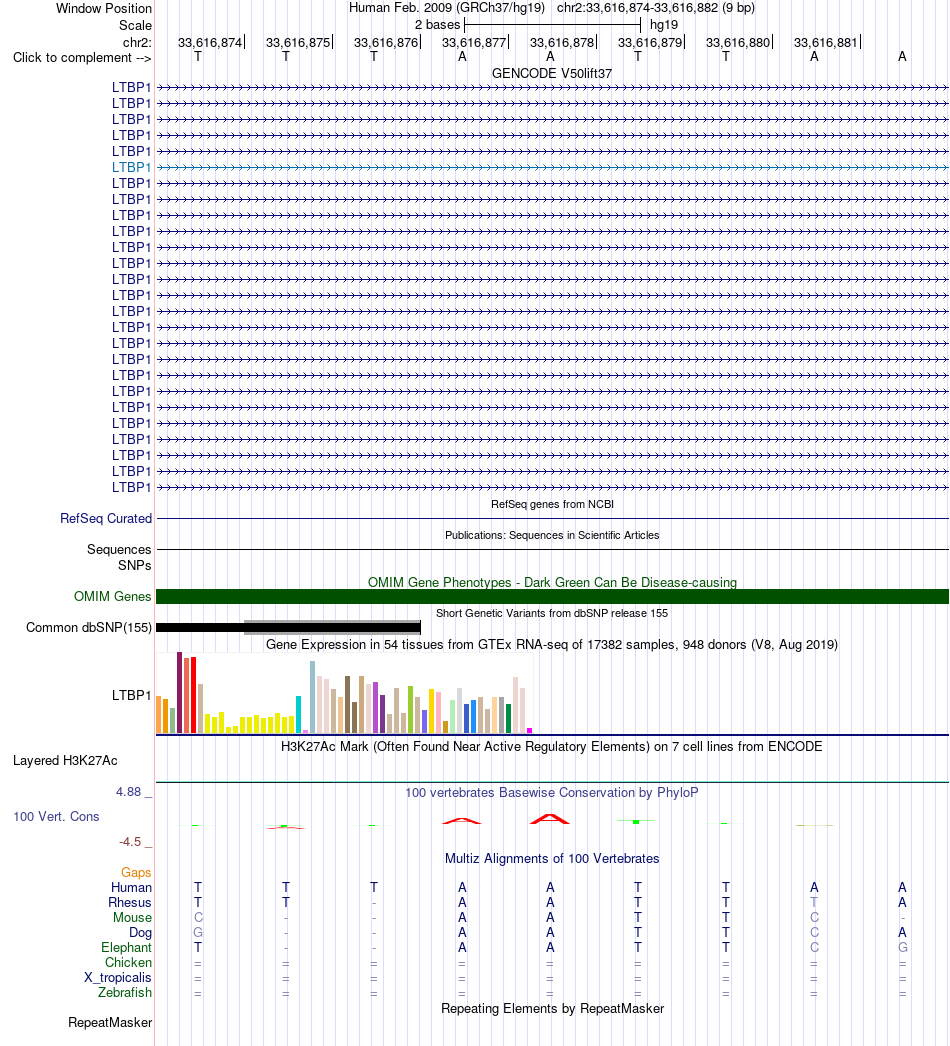This screenshot has width=950, height=1046.
Task: Open the GTEx 'Gene Expression in 54 tissues' title
Action: 552,644
